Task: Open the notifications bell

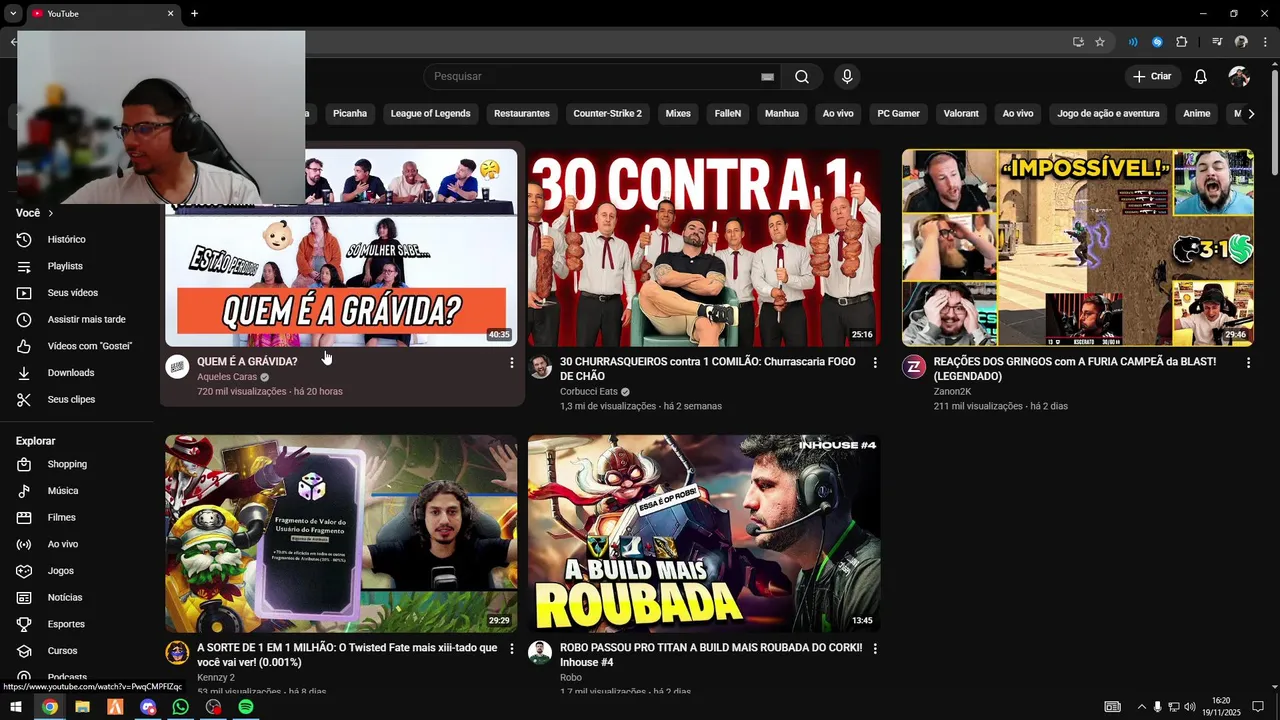Action: pos(1201,77)
